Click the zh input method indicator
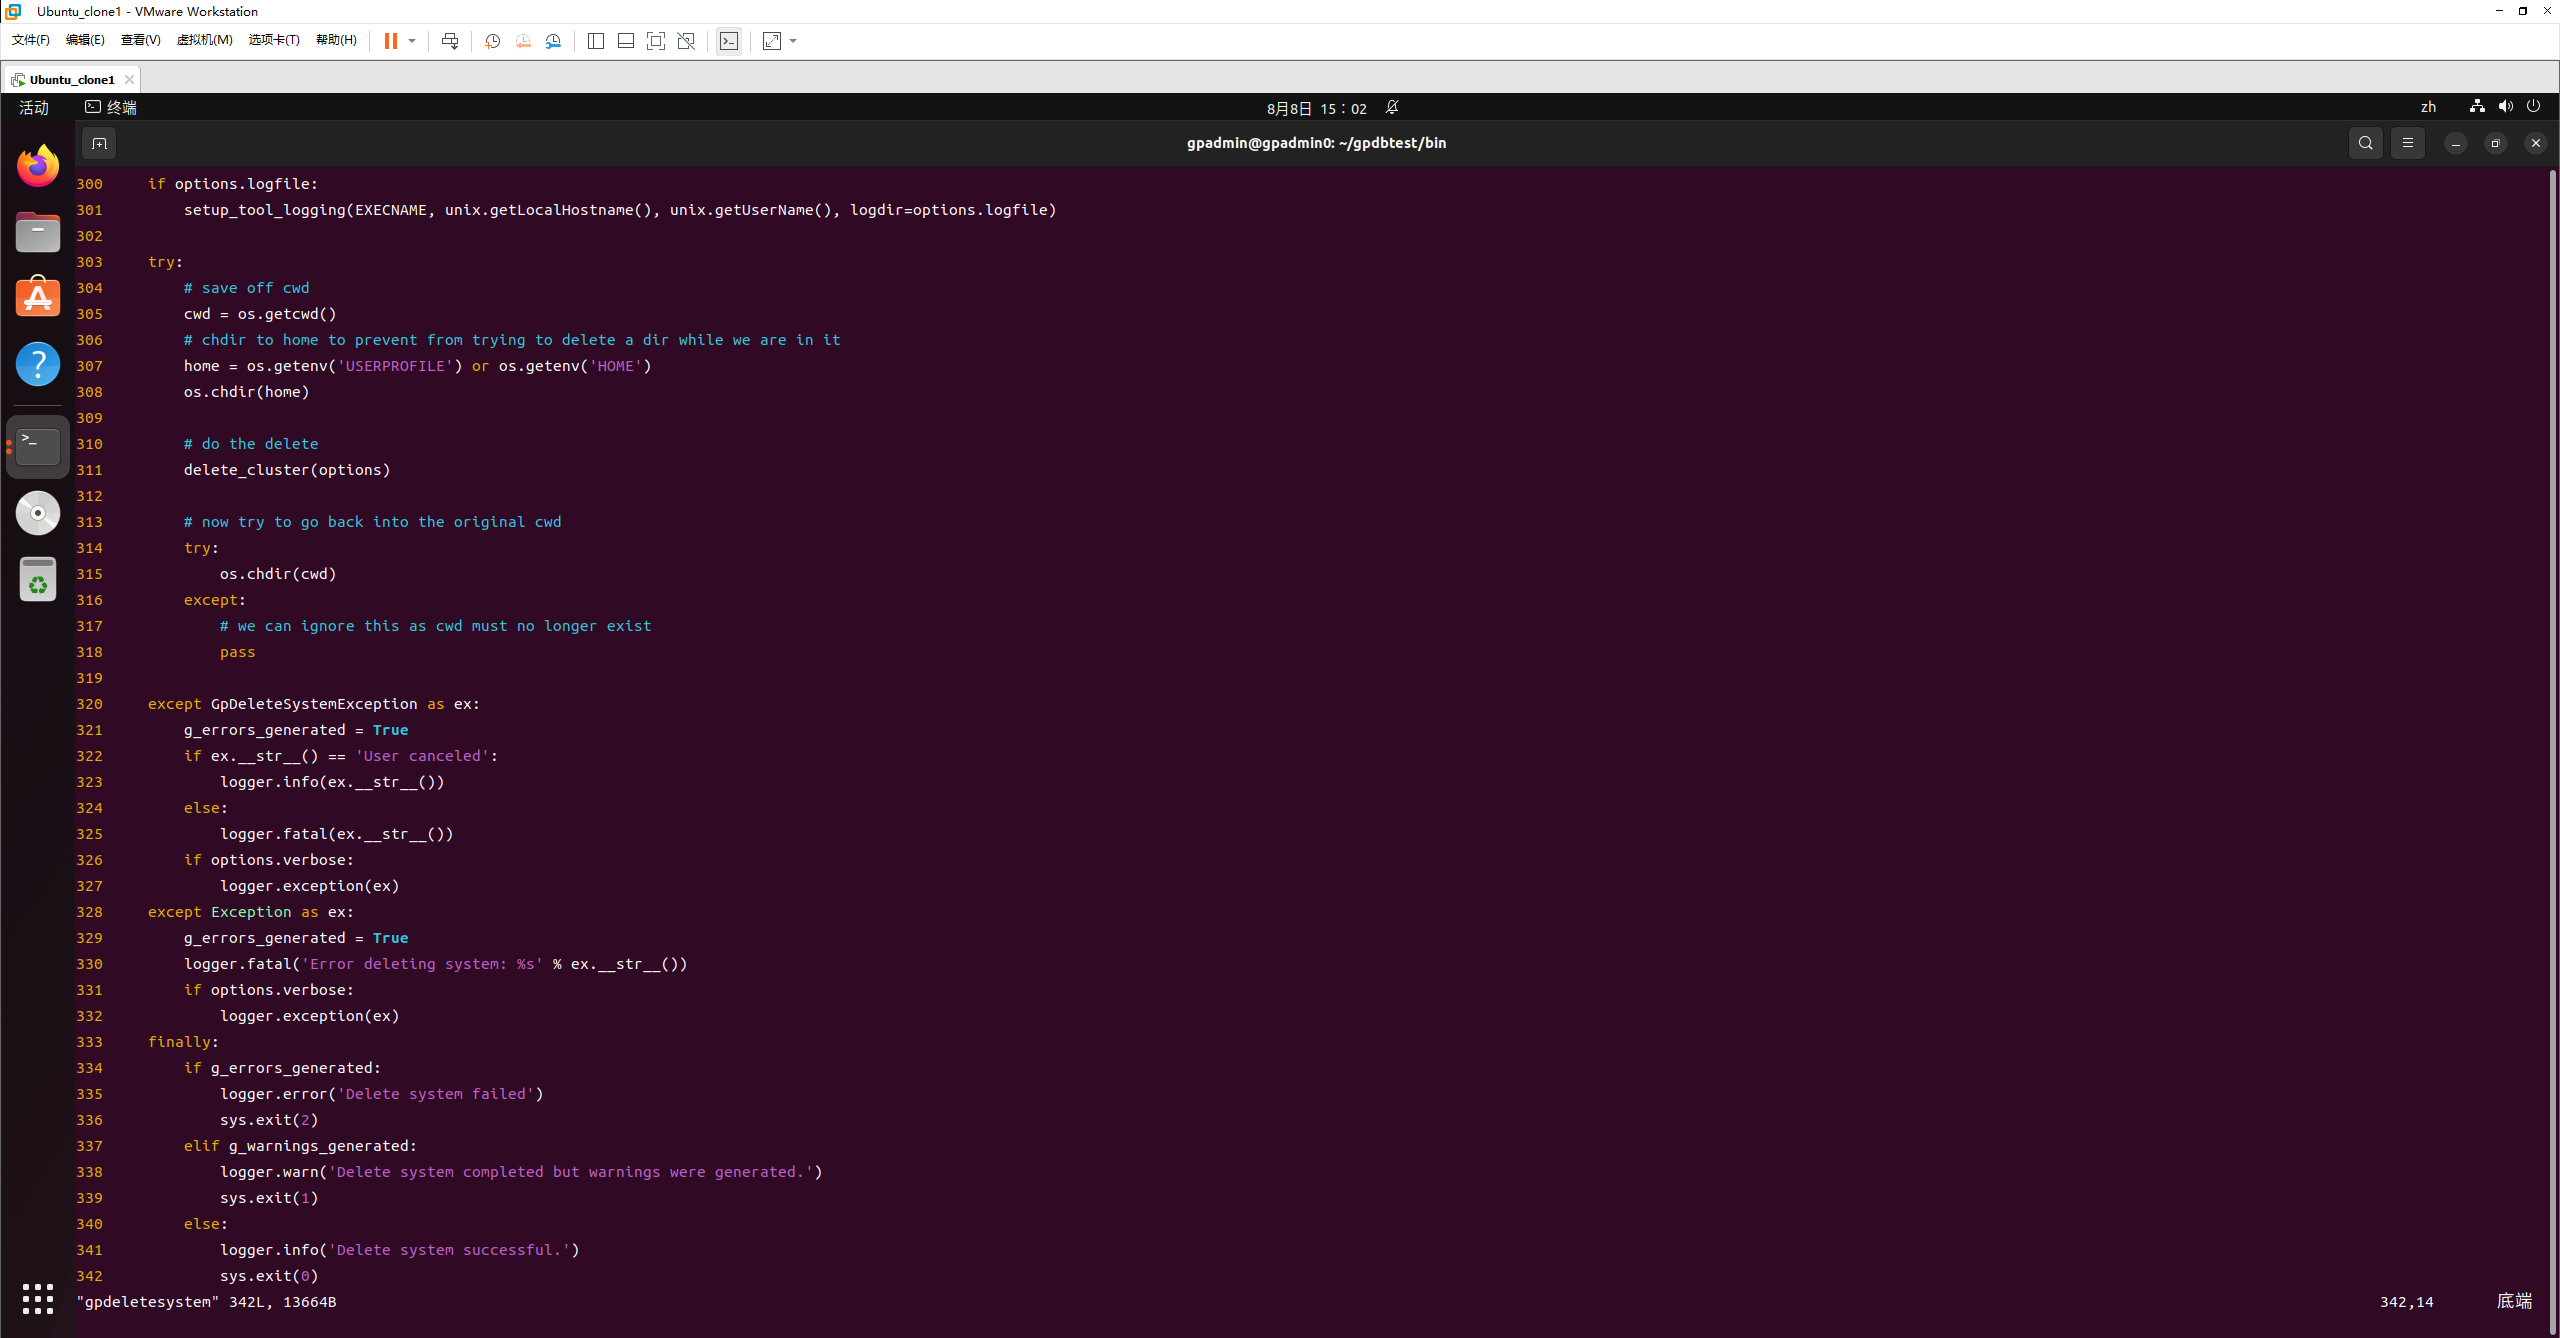2560x1338 pixels. [x=2430, y=107]
